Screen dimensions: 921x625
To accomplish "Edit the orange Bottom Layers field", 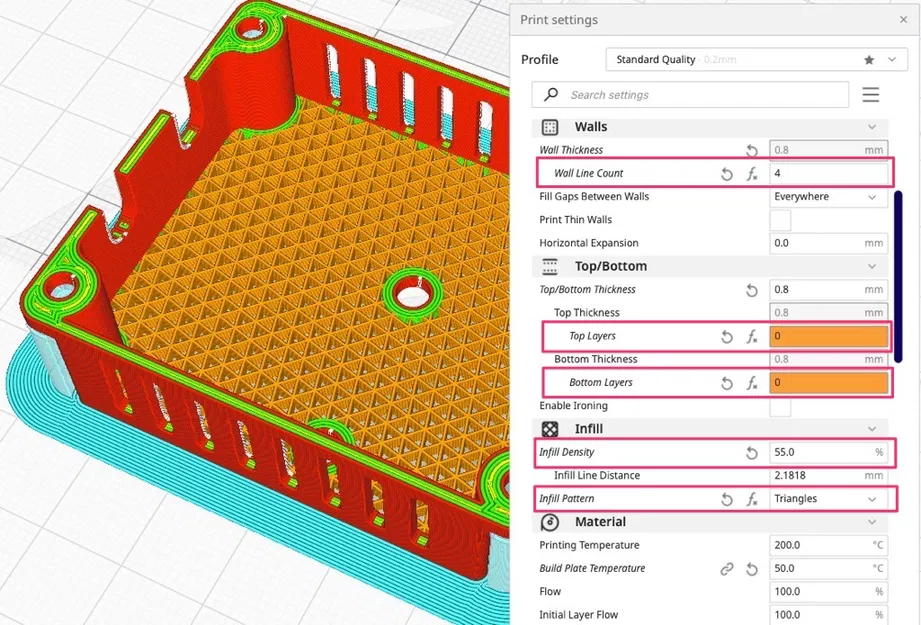I will pyautogui.click(x=829, y=382).
